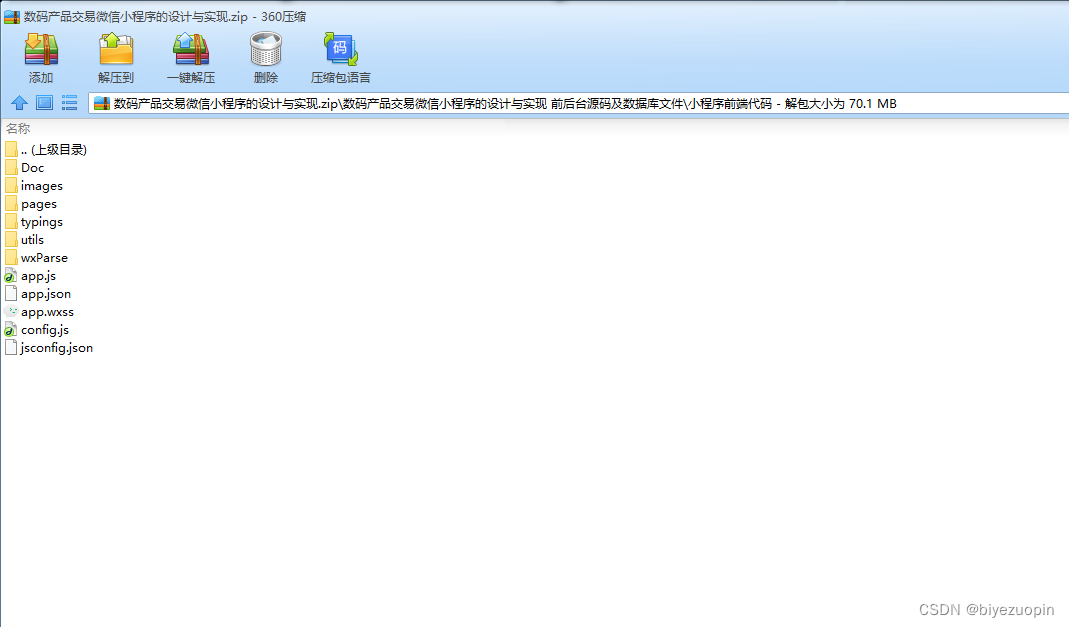Select the 'Doc' folder name

[x=32, y=168]
